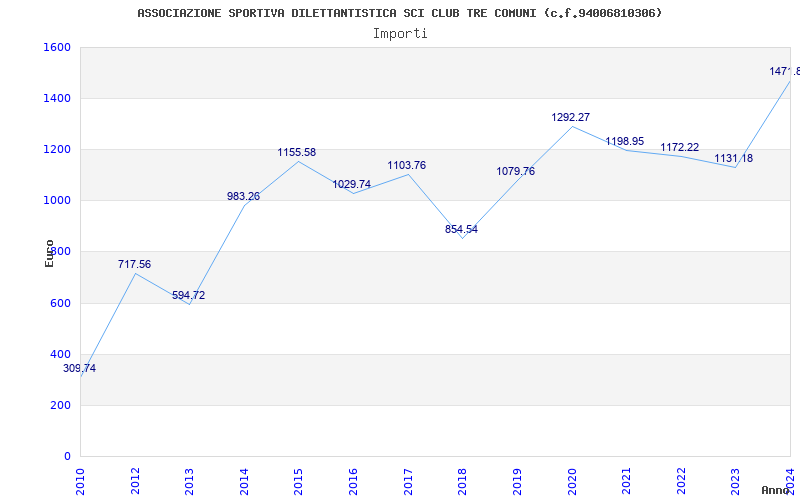This screenshot has height=500, width=800.
Task: Click the data label 1155.58
Action: point(296,153)
